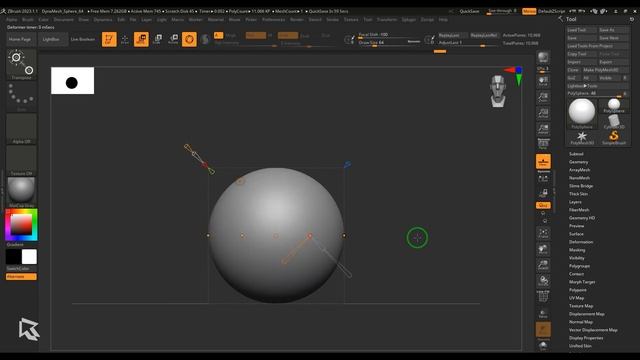Click the ZoomD icon in right shelf
Viewport: 640px width, 360px height.
pos(543,265)
